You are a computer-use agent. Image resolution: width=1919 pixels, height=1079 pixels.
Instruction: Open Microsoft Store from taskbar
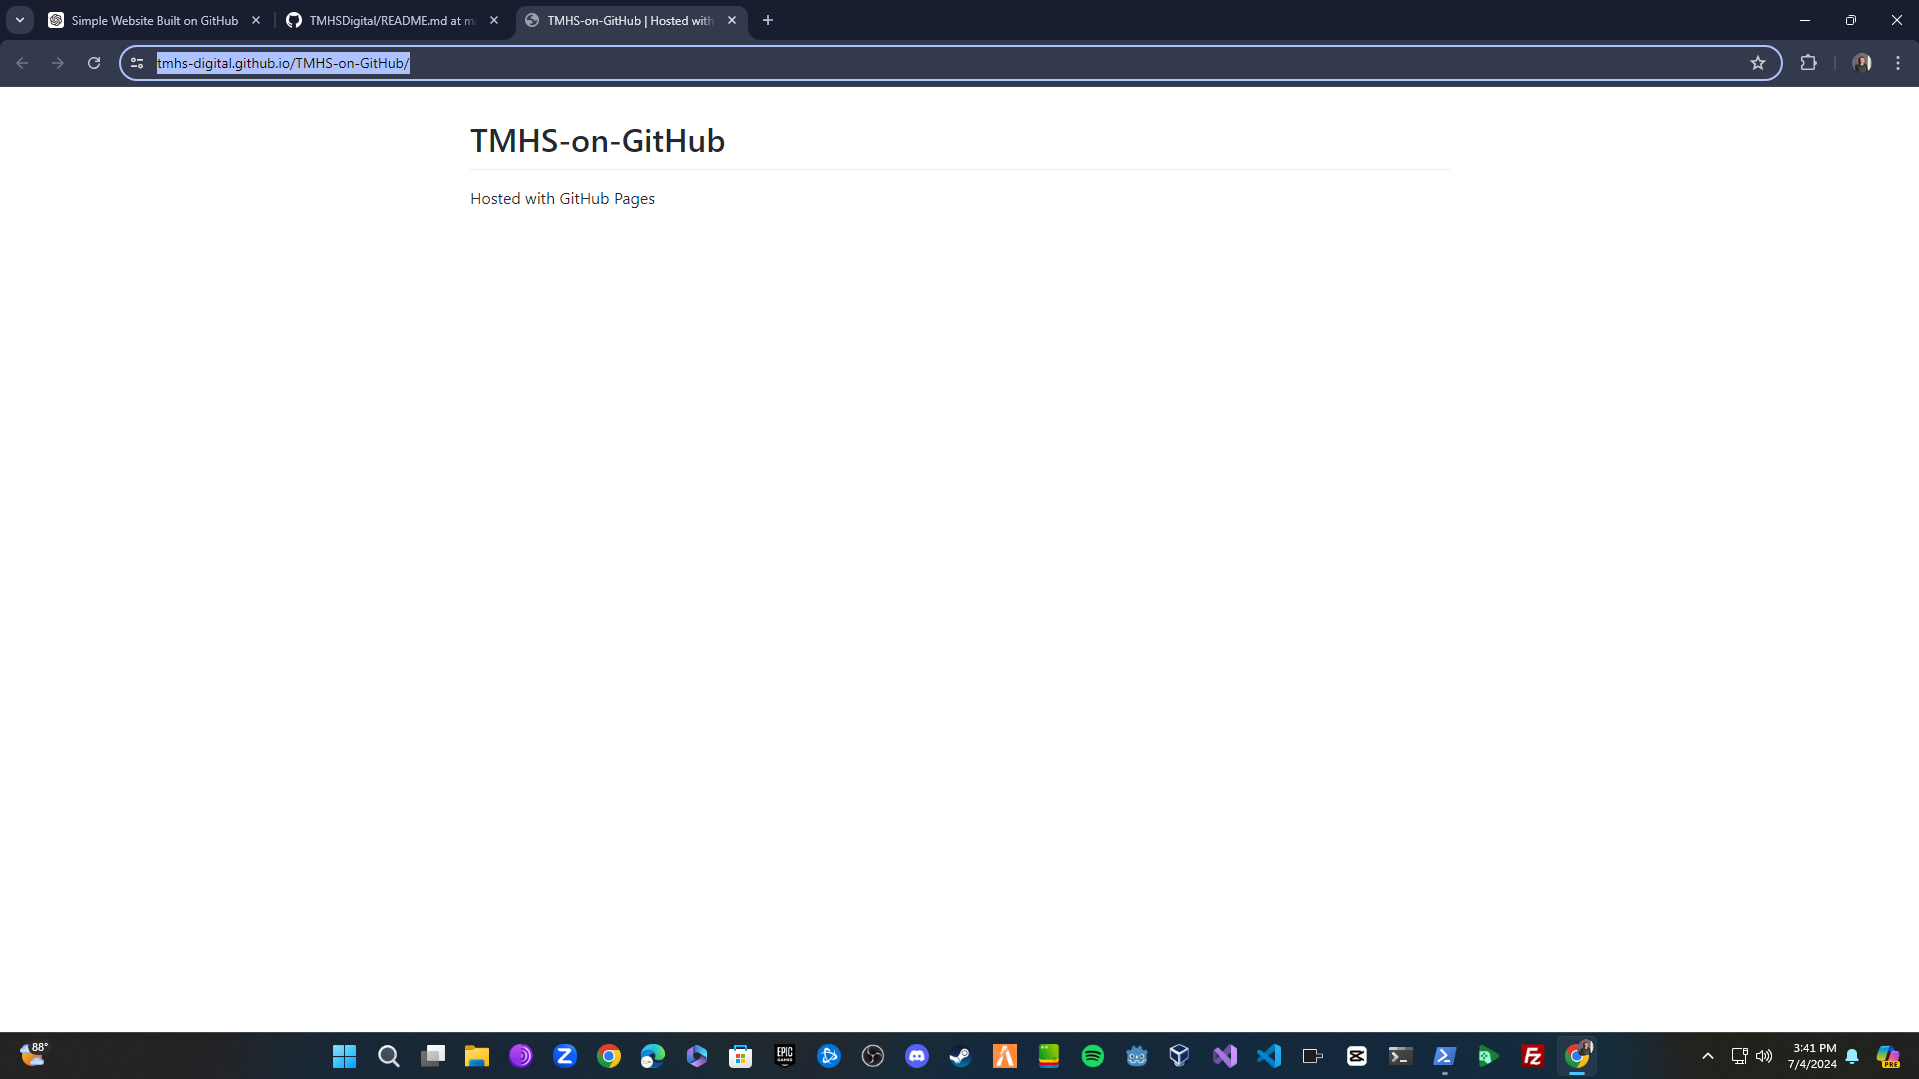pyautogui.click(x=741, y=1056)
